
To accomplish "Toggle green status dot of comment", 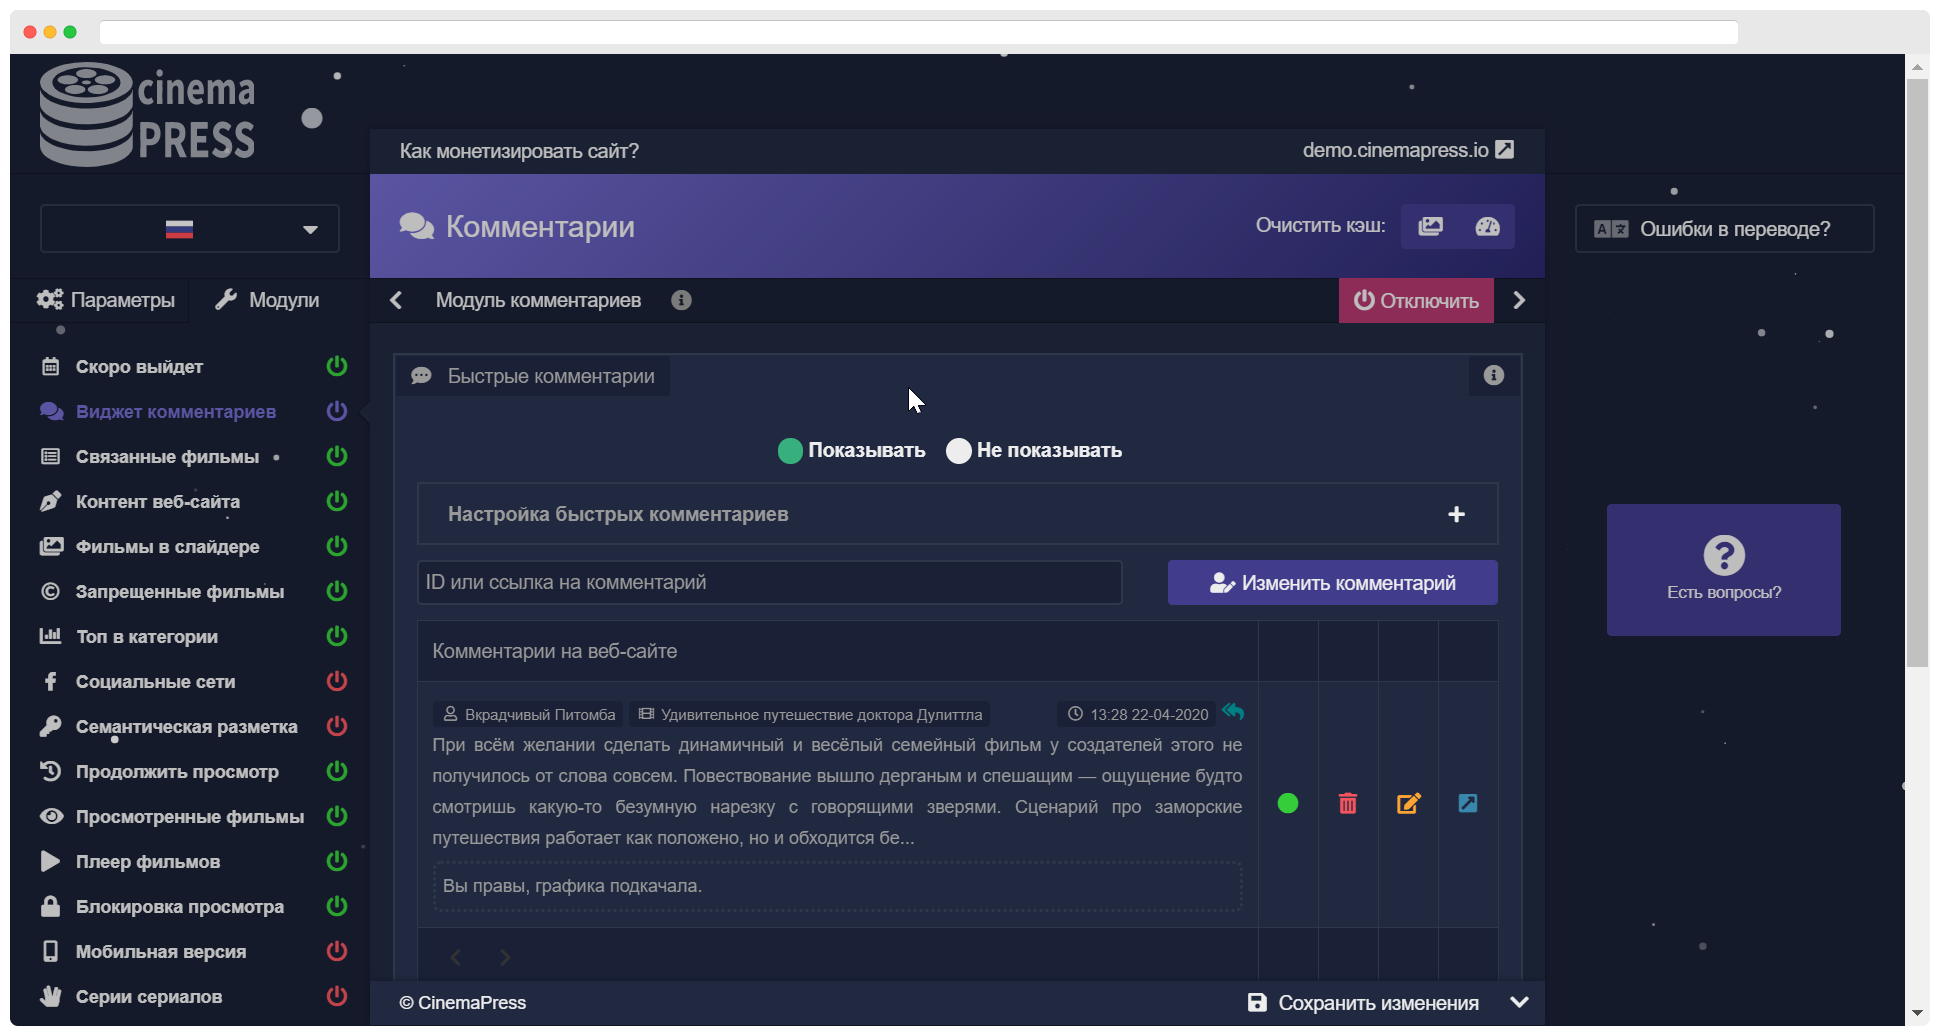I will 1288,803.
